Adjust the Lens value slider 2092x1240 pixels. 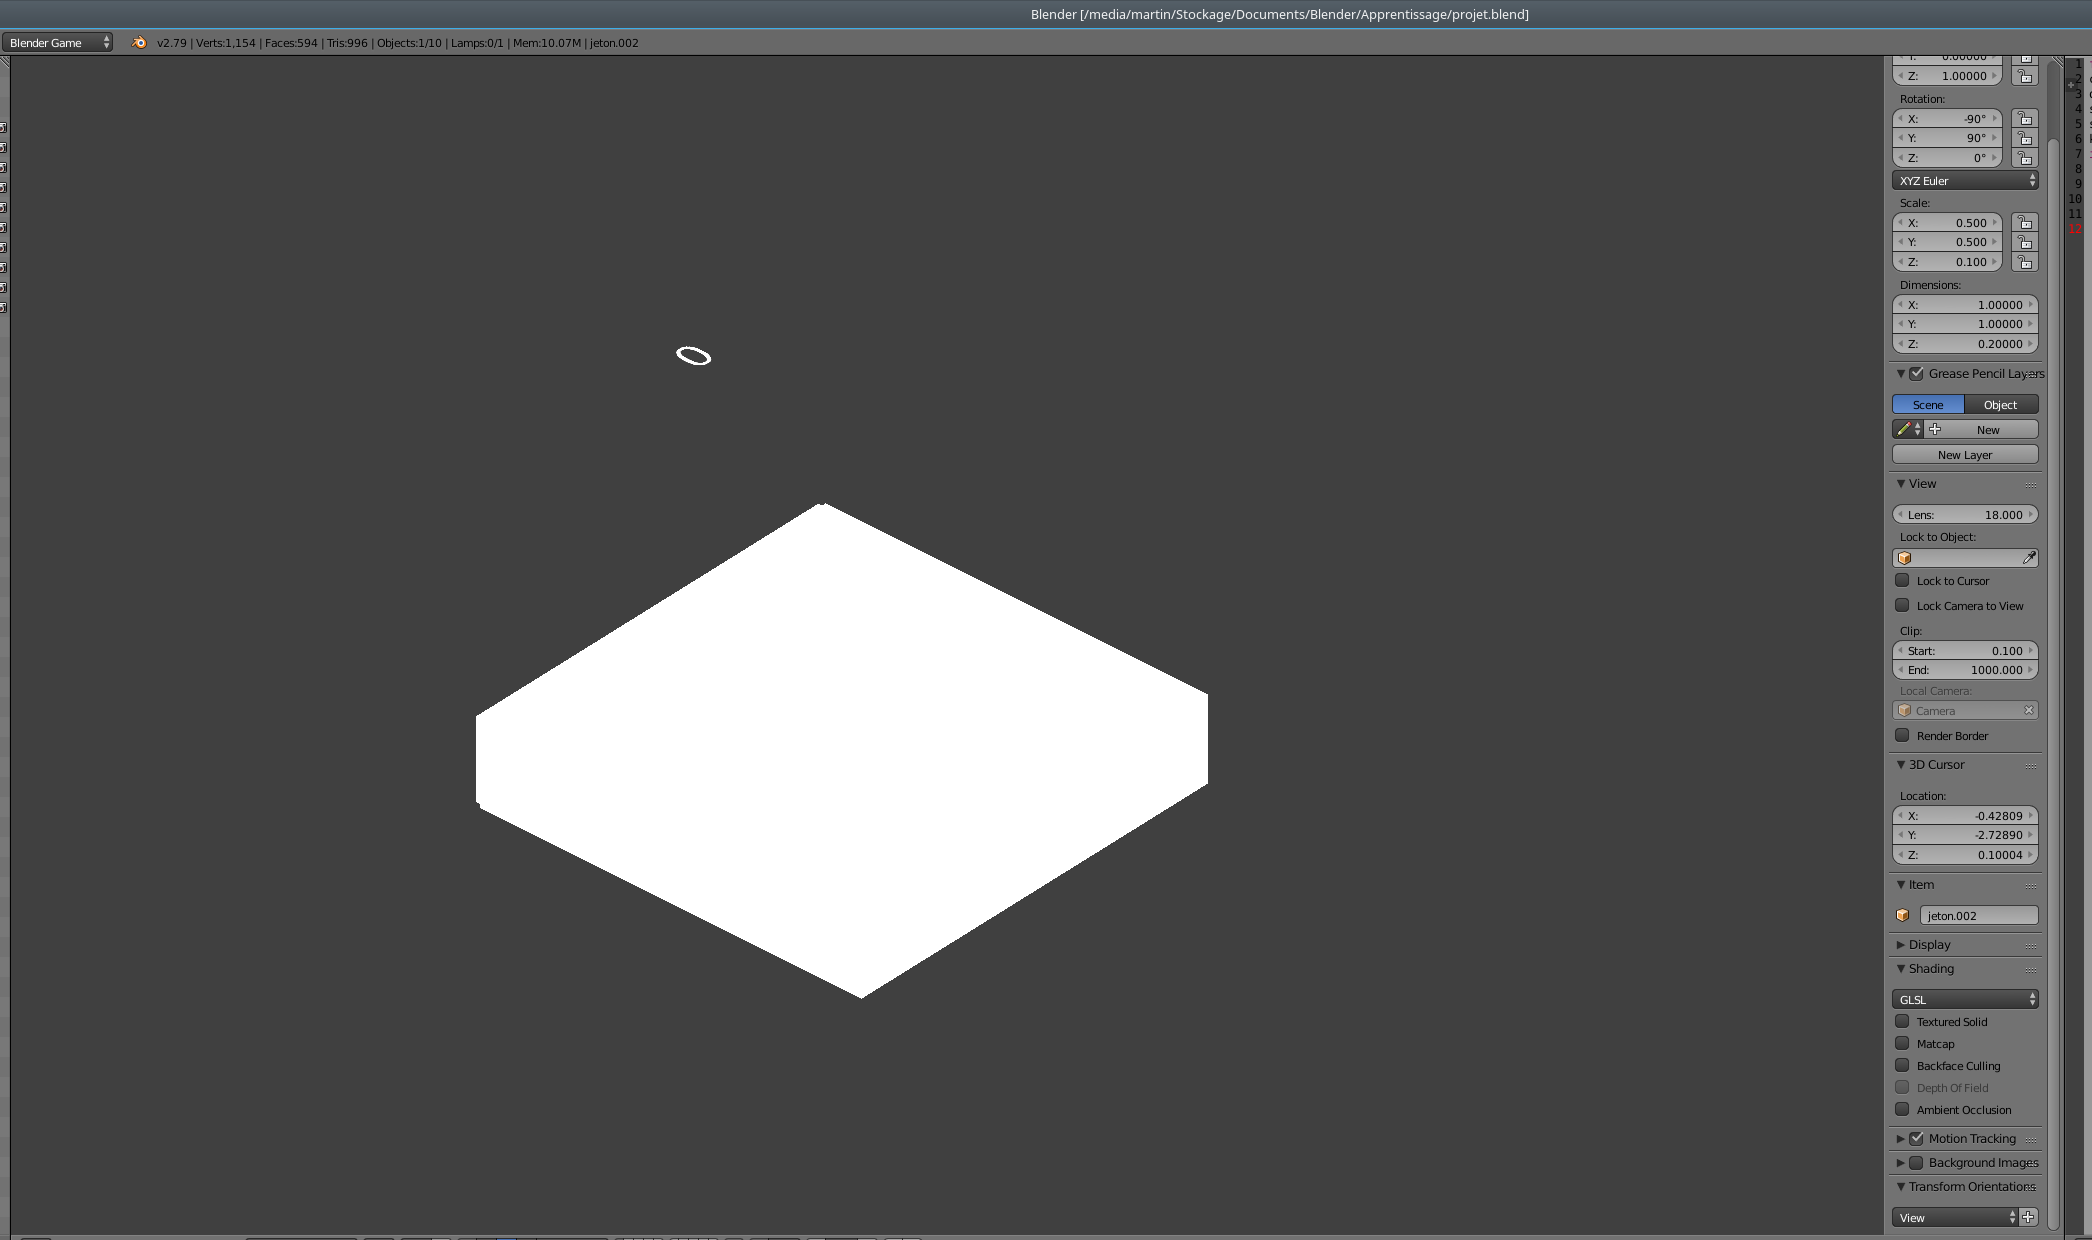[1964, 514]
